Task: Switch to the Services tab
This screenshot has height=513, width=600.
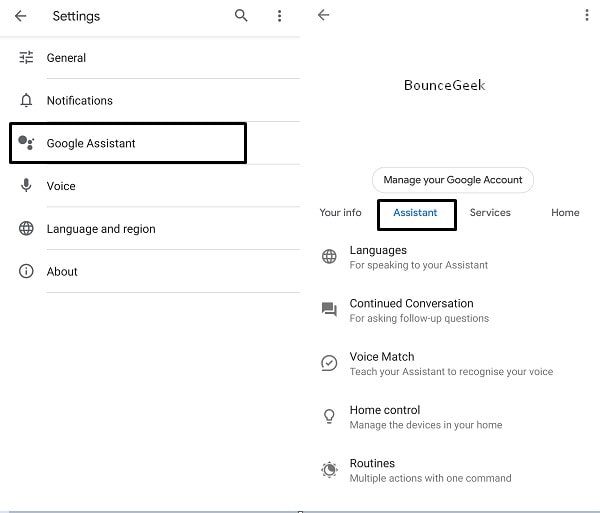Action: coord(490,212)
